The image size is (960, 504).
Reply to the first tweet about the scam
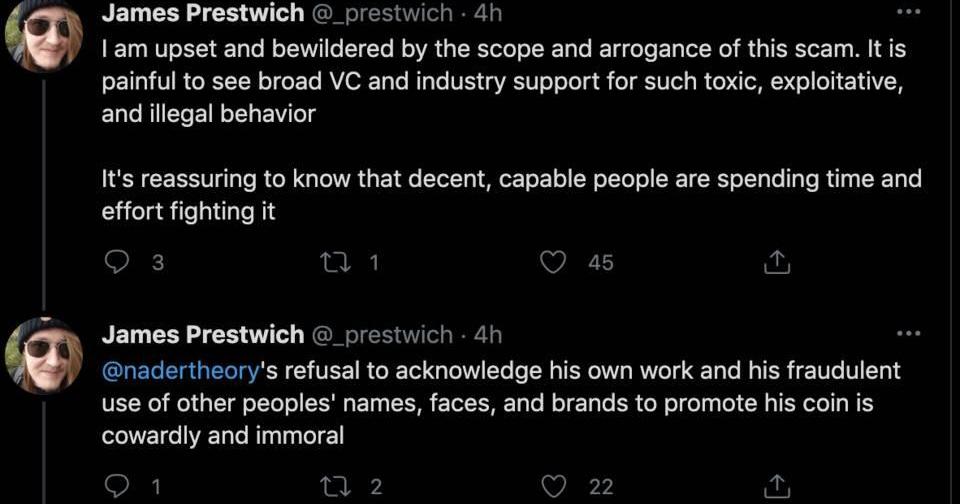(118, 262)
